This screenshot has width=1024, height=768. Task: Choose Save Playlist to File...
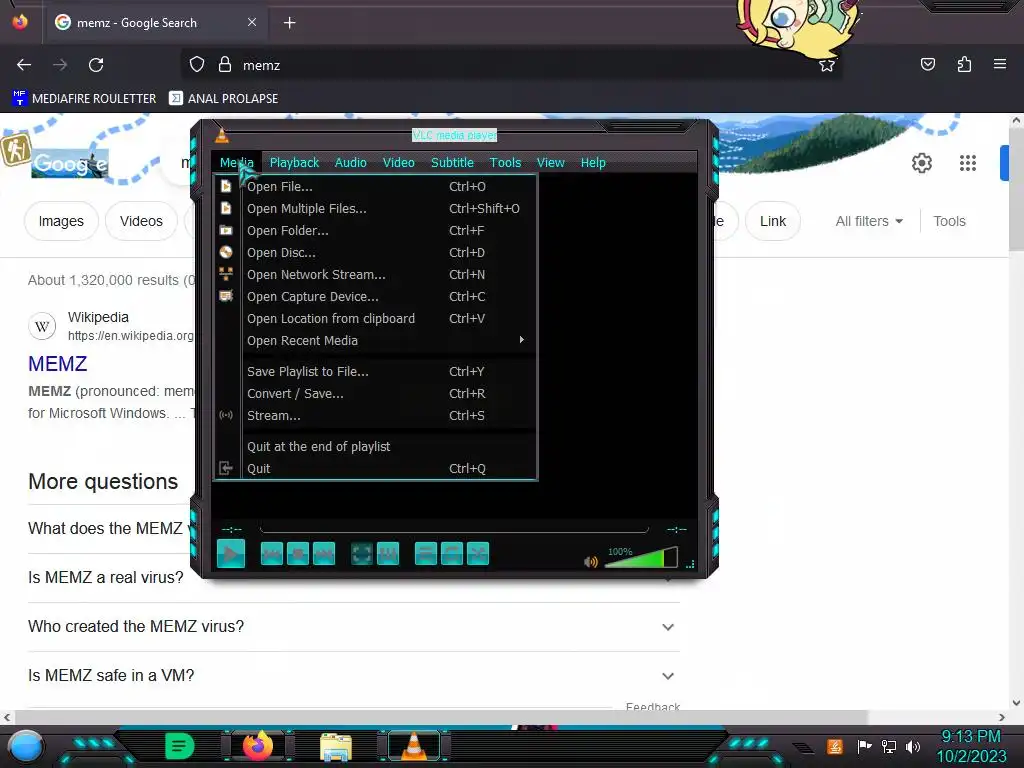pyautogui.click(x=390, y=372)
